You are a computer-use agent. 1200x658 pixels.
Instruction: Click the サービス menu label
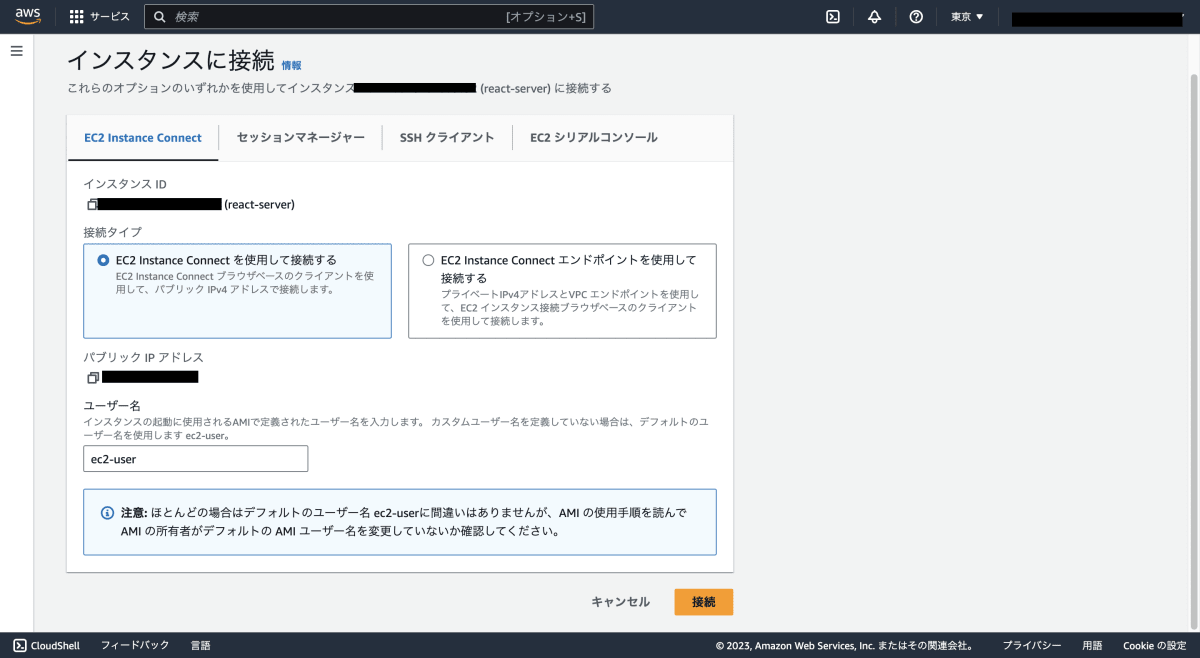click(x=110, y=17)
